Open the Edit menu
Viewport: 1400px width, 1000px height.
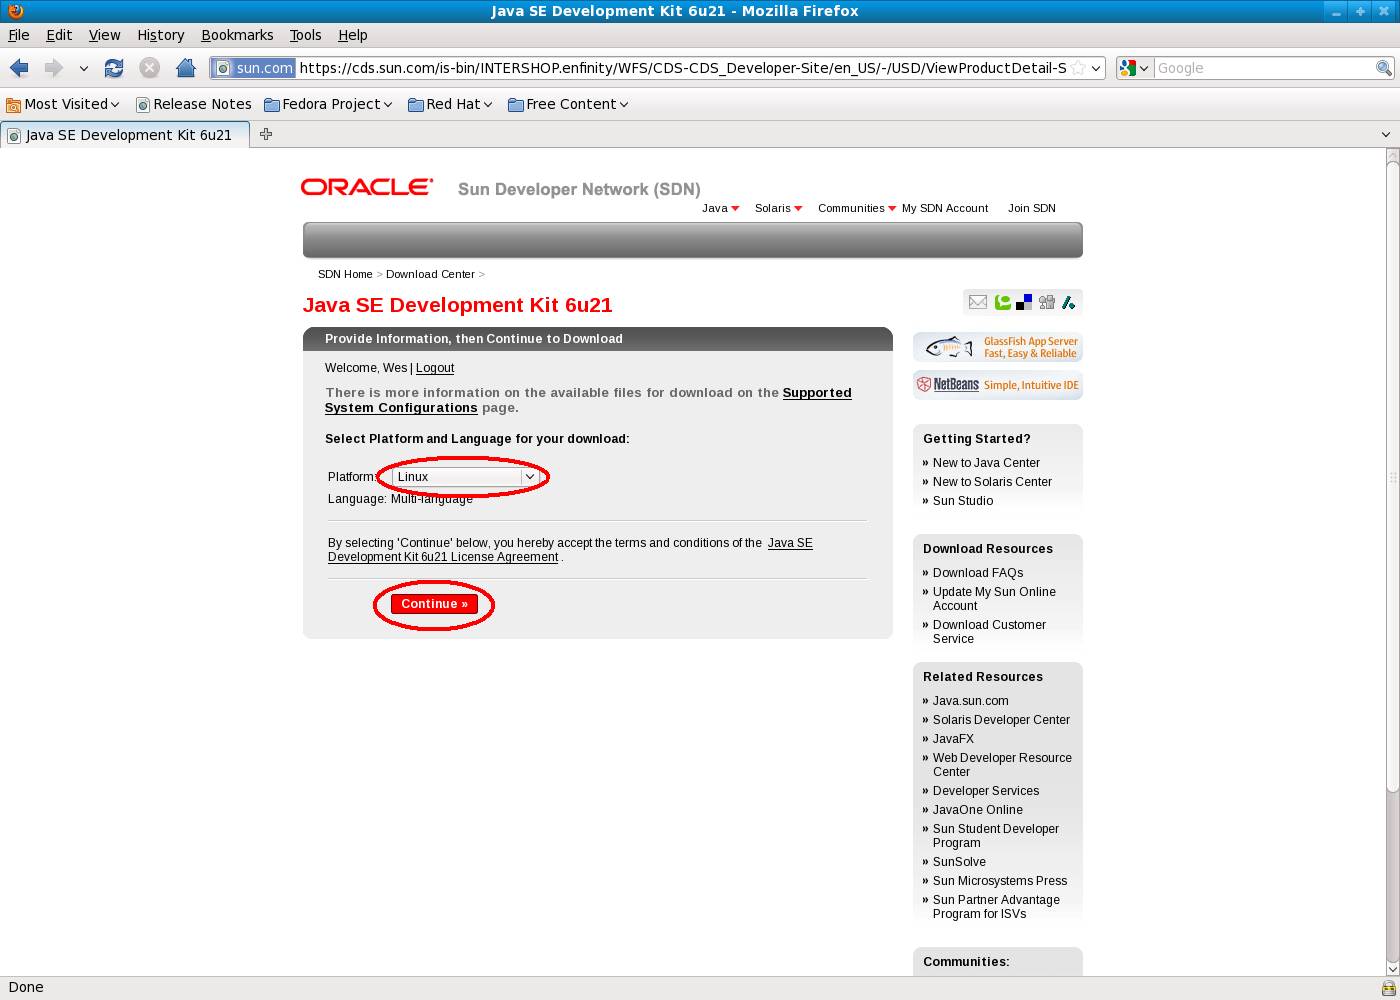pos(59,35)
